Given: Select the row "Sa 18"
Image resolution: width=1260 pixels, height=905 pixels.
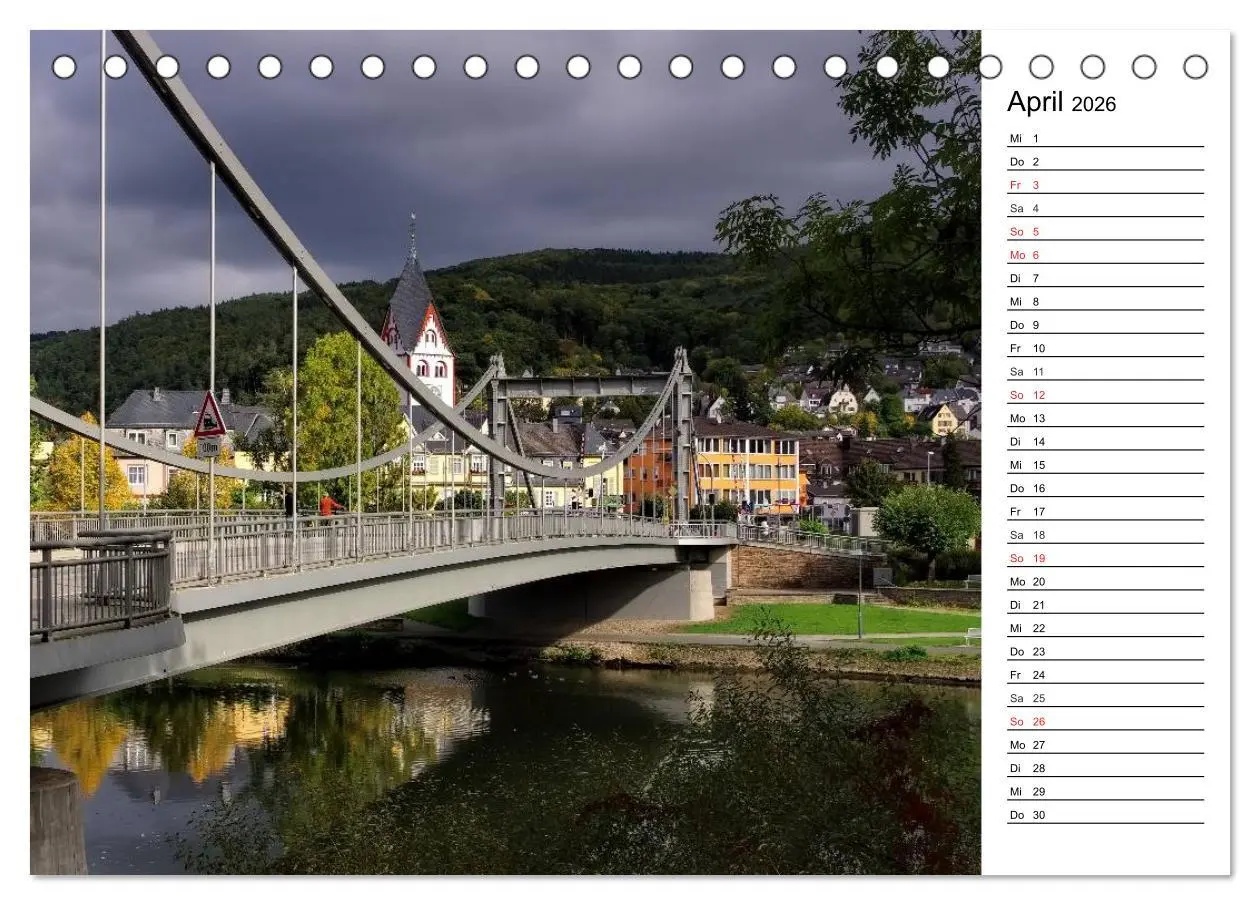Looking at the screenshot, I should tap(1105, 535).
